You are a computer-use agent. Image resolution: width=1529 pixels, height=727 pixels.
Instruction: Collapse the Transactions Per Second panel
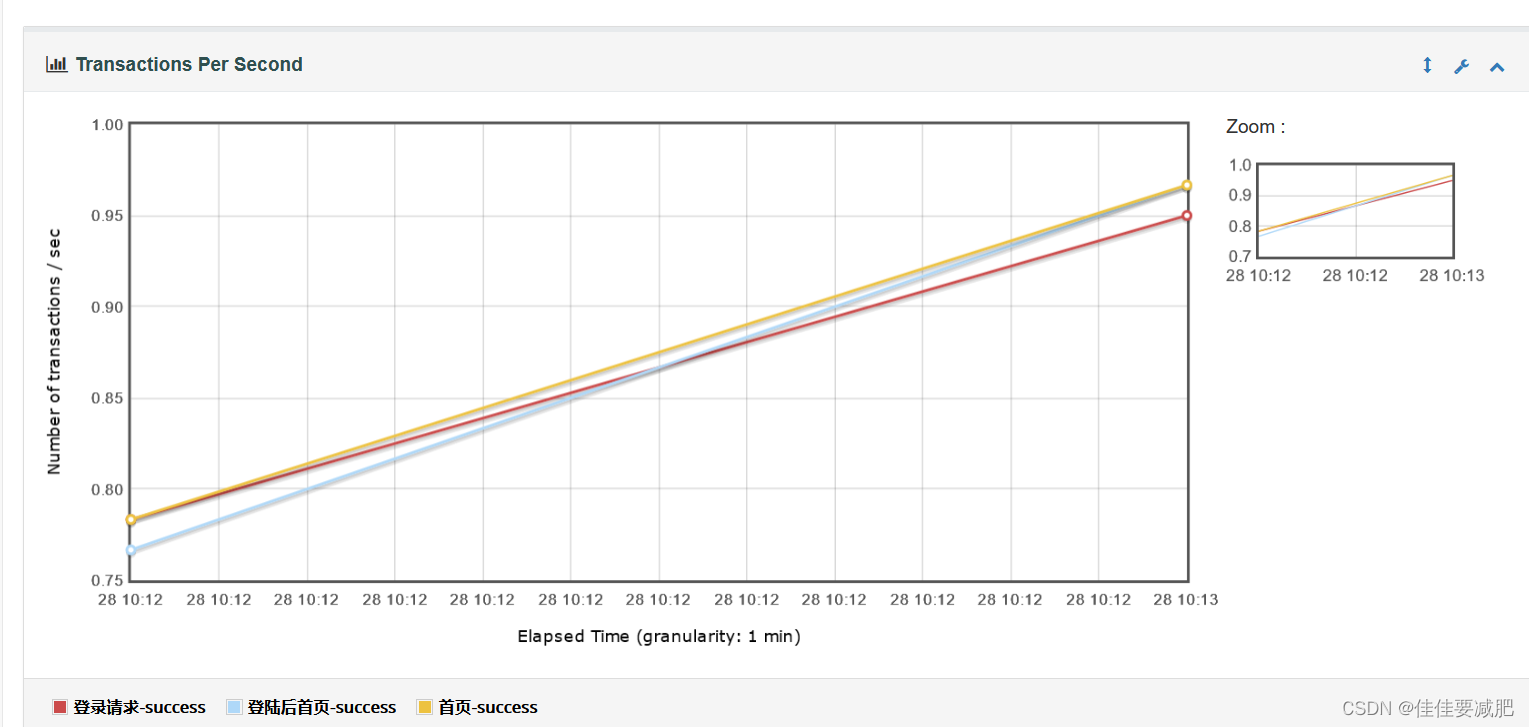coord(1497,67)
